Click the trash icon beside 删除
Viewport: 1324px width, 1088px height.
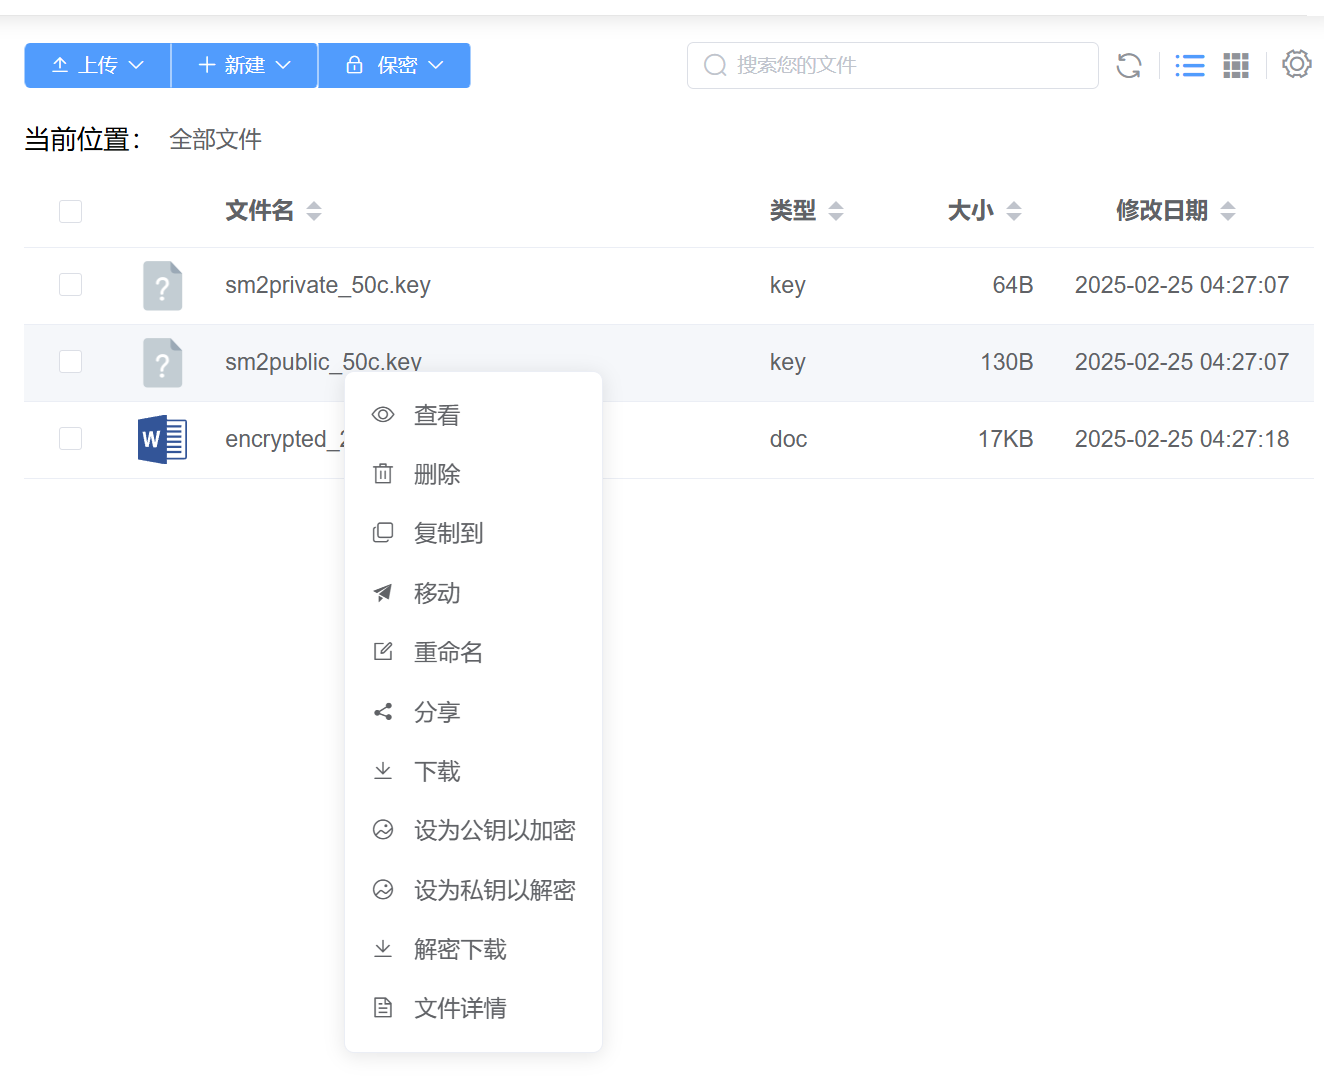(383, 474)
